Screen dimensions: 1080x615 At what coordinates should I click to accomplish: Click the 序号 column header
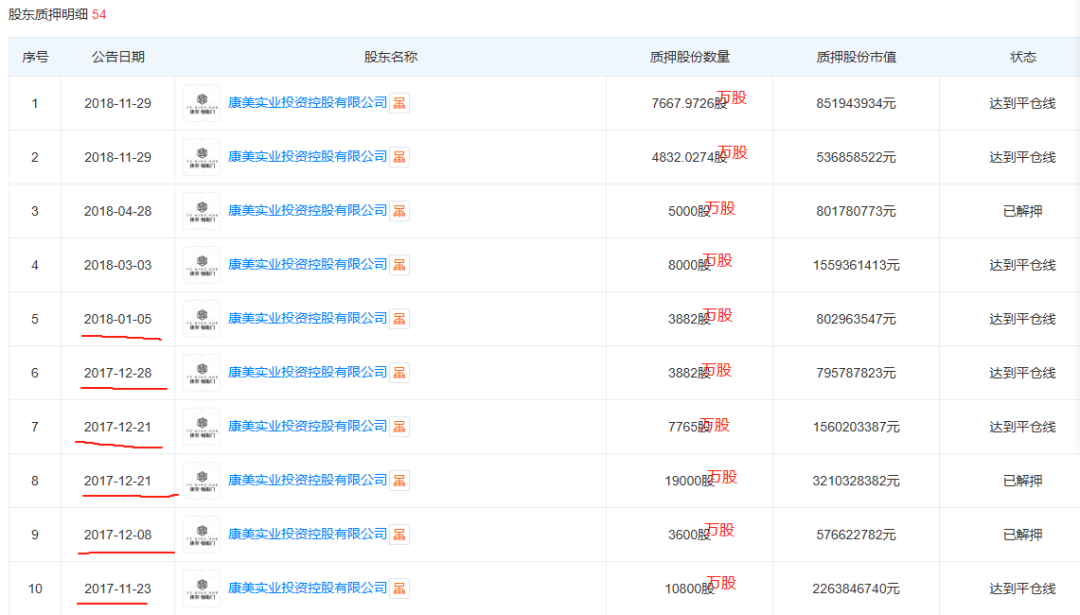[35, 57]
